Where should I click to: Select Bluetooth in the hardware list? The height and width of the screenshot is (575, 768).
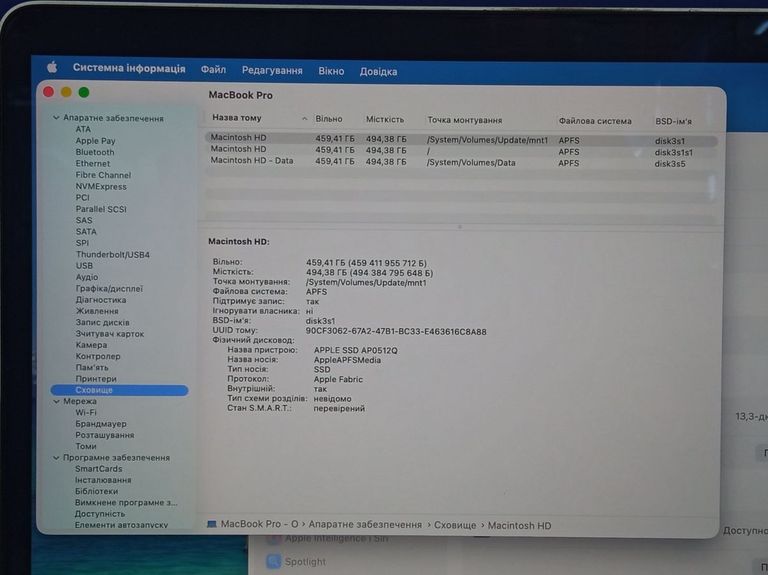95,152
